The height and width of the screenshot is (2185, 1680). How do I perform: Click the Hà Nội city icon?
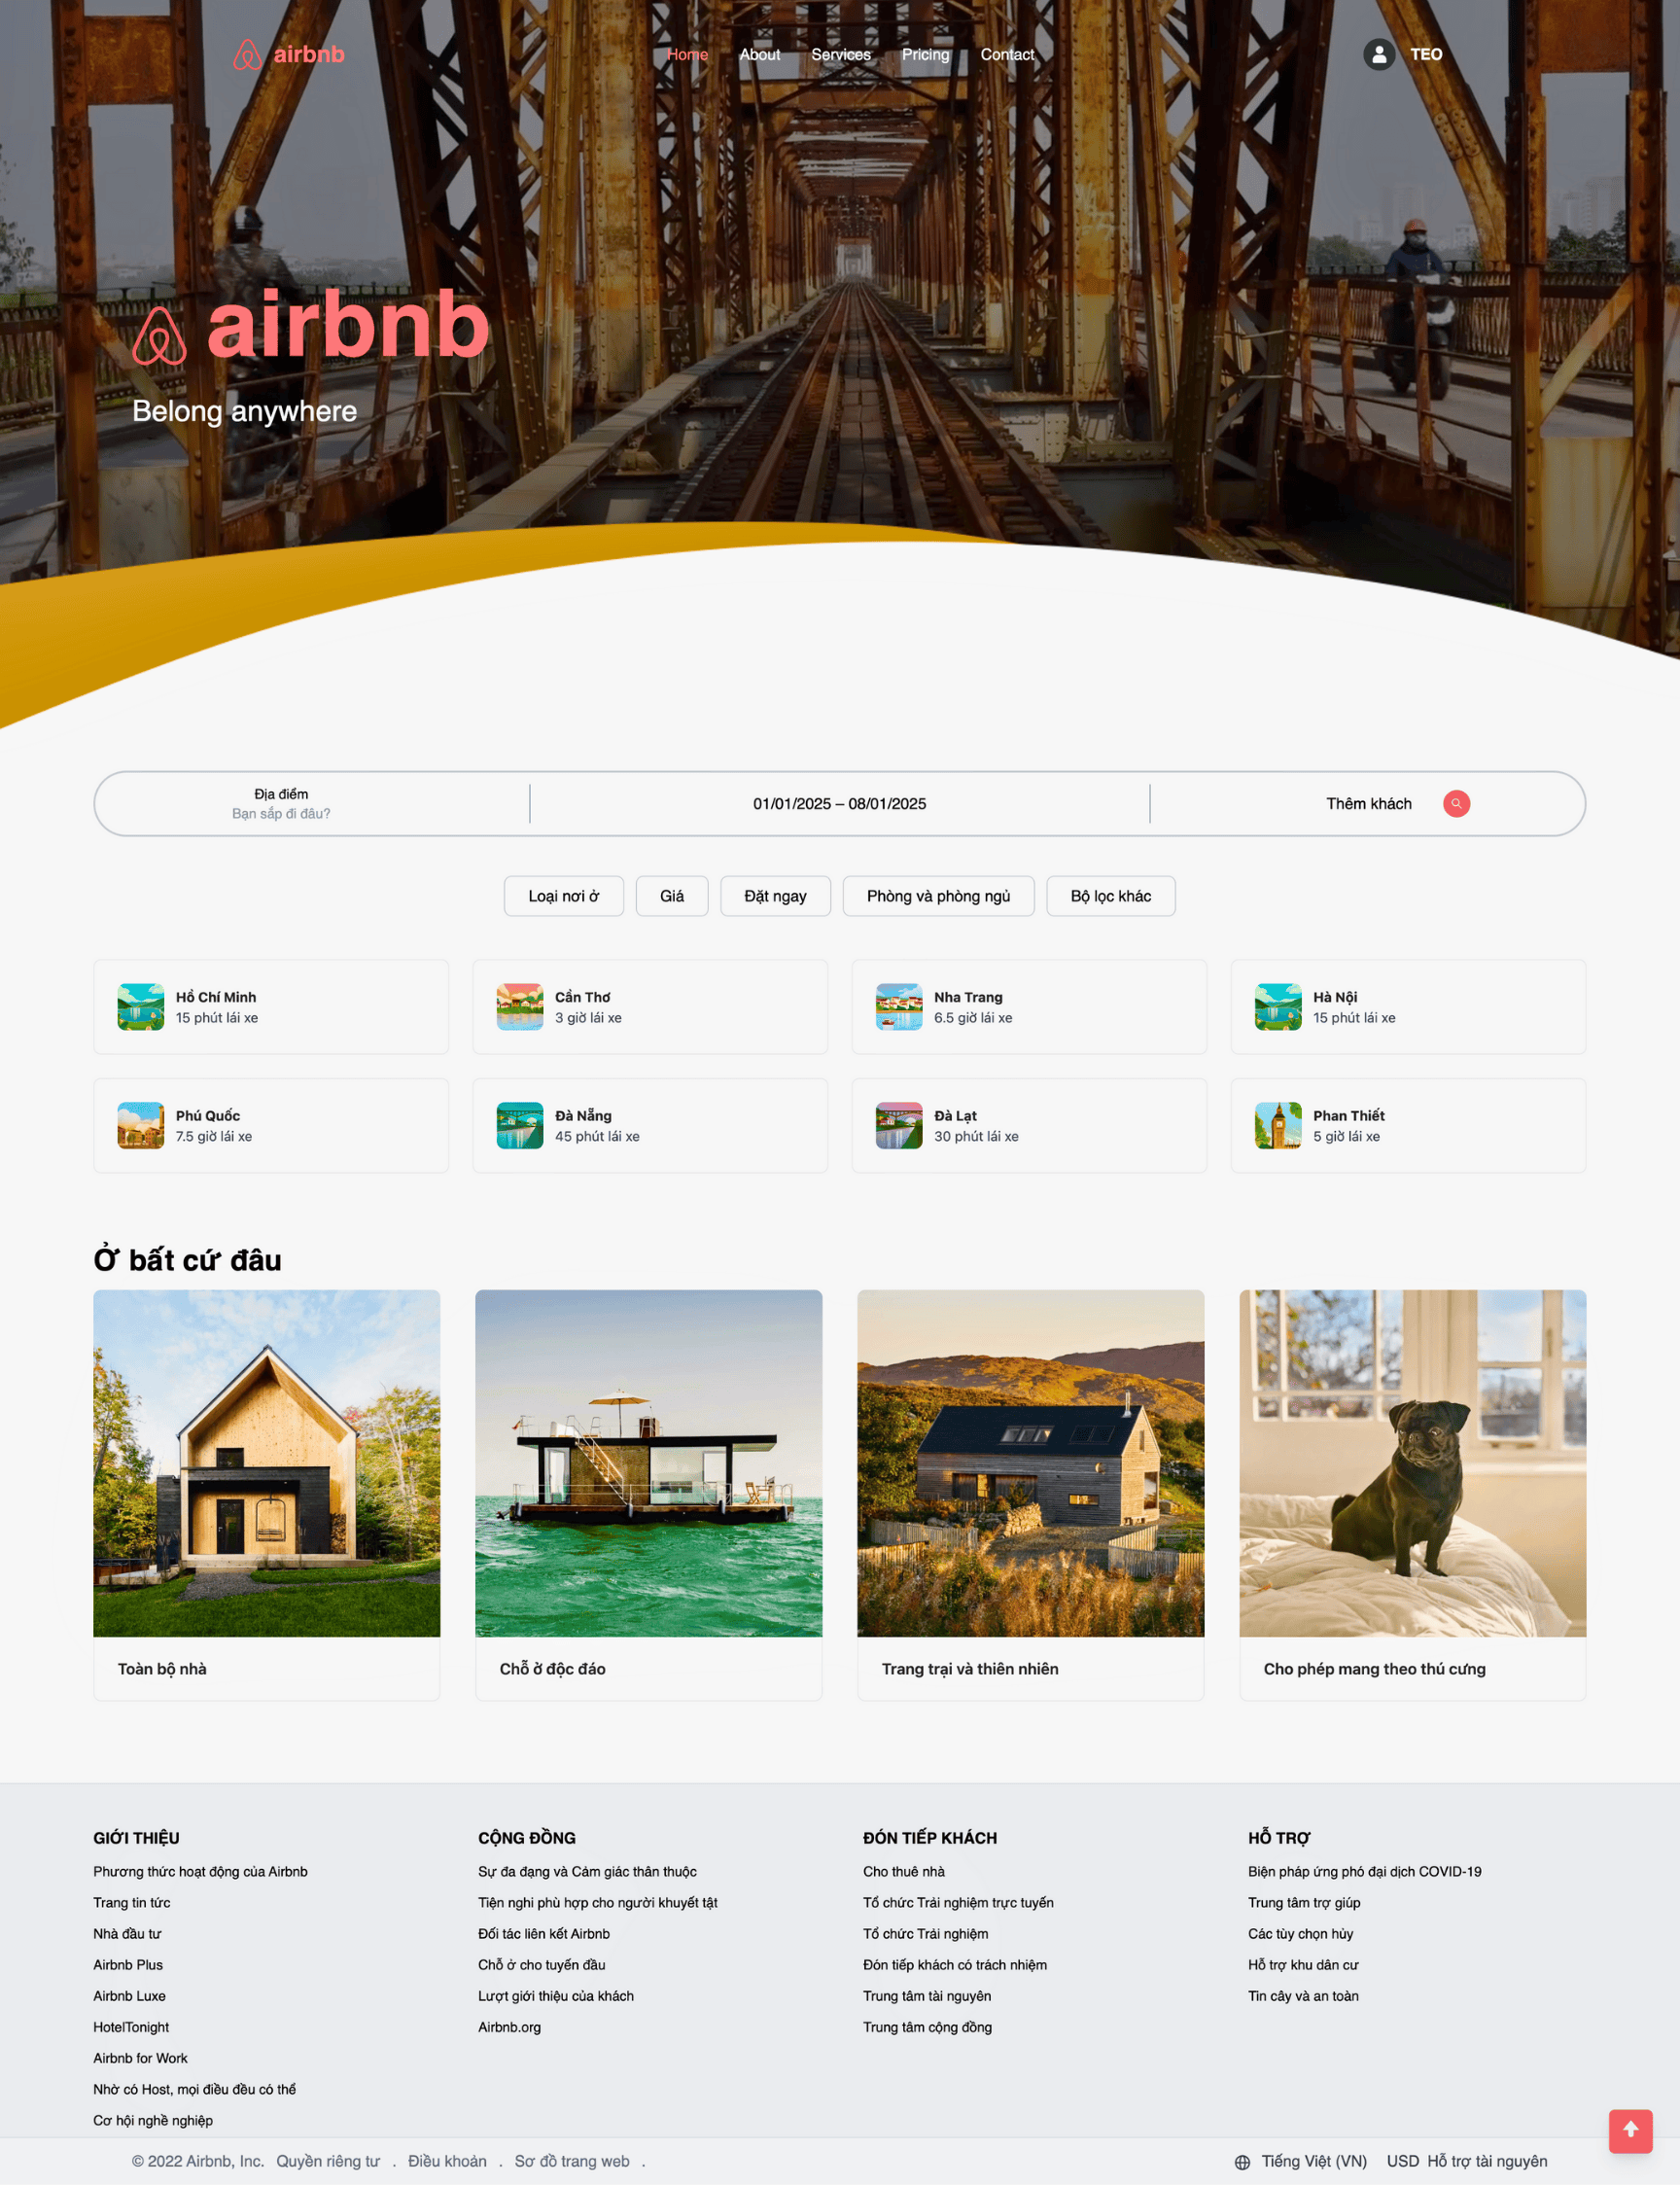click(1278, 1006)
